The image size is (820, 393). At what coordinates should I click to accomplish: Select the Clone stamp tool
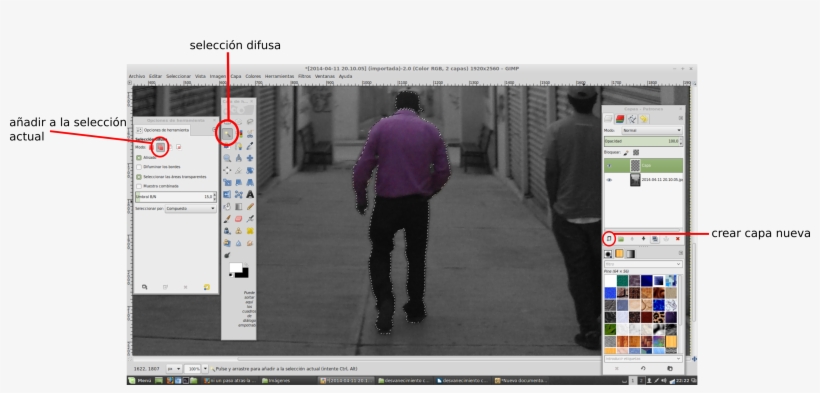[x=238, y=231]
